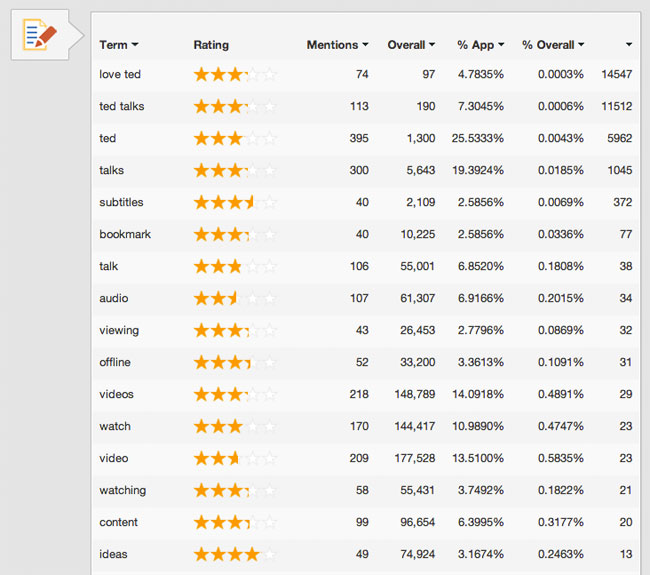Click % App value 25.5333%

point(478,138)
